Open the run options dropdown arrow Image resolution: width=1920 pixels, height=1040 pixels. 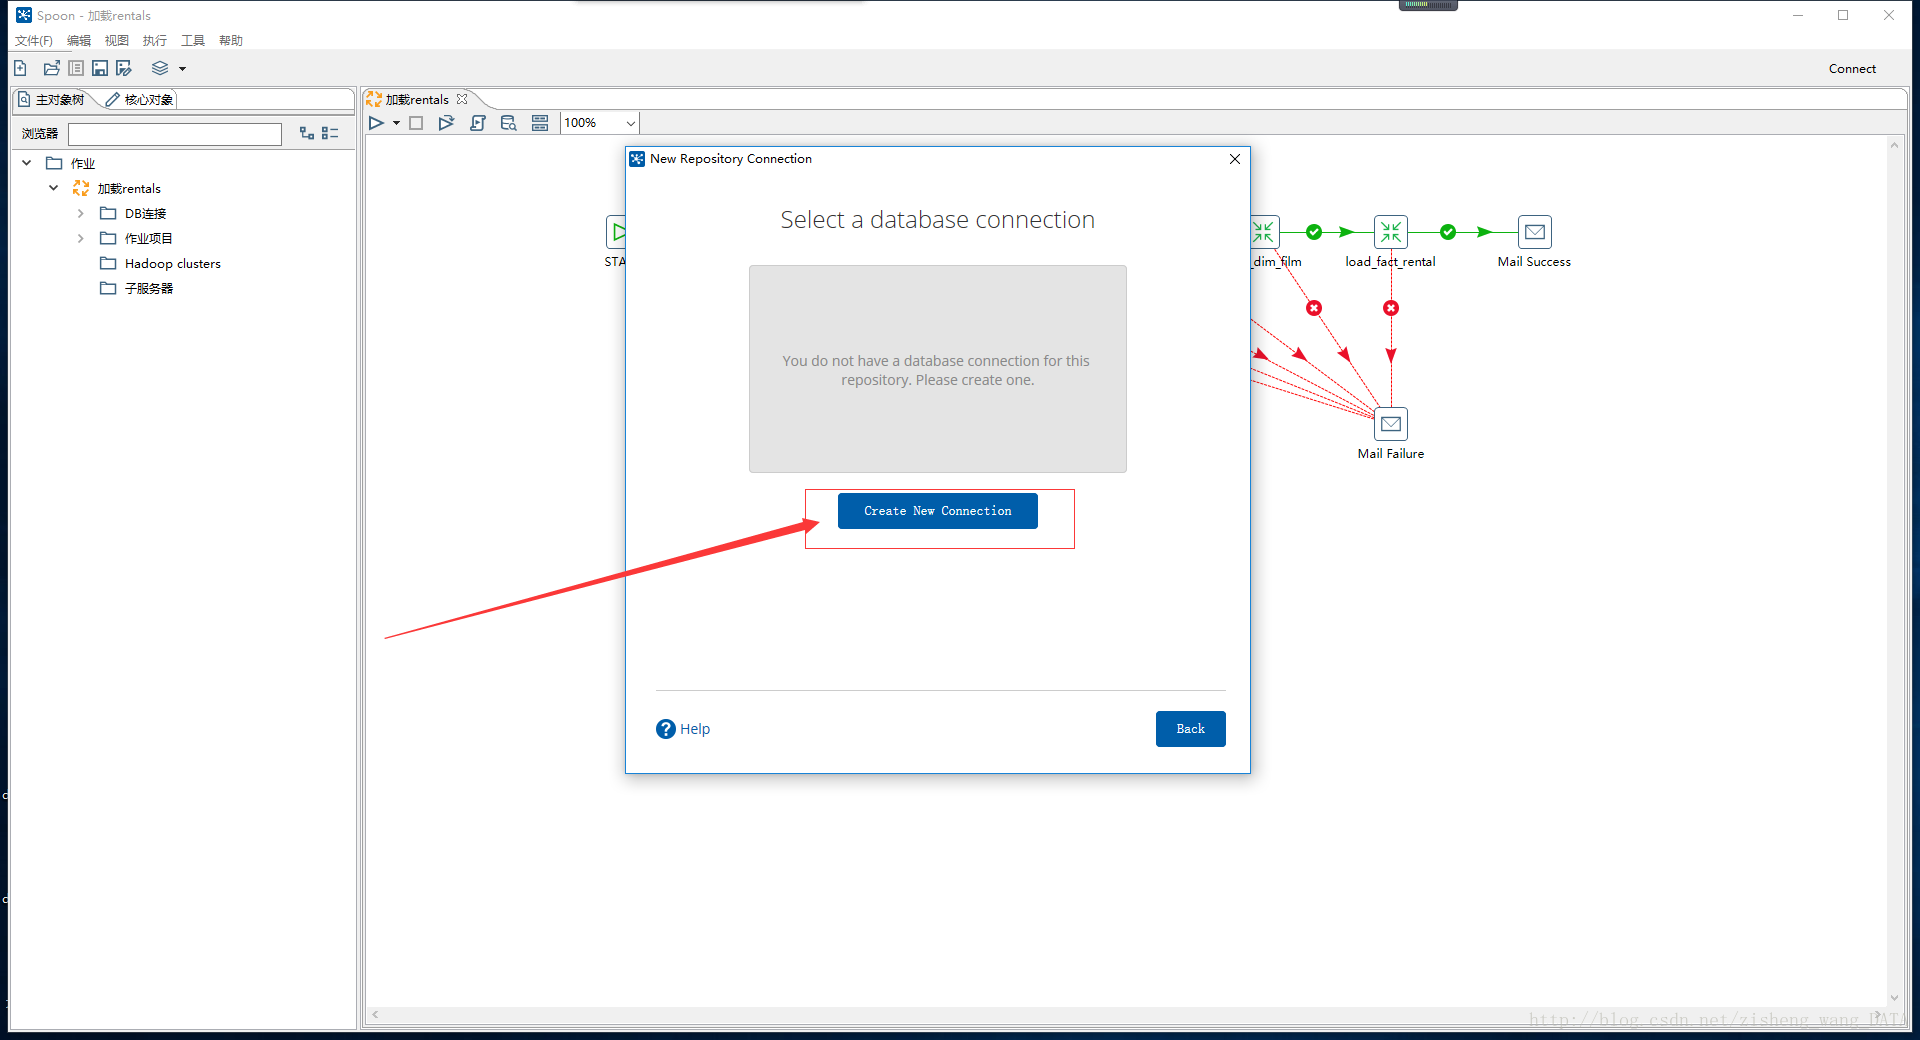pyautogui.click(x=396, y=124)
